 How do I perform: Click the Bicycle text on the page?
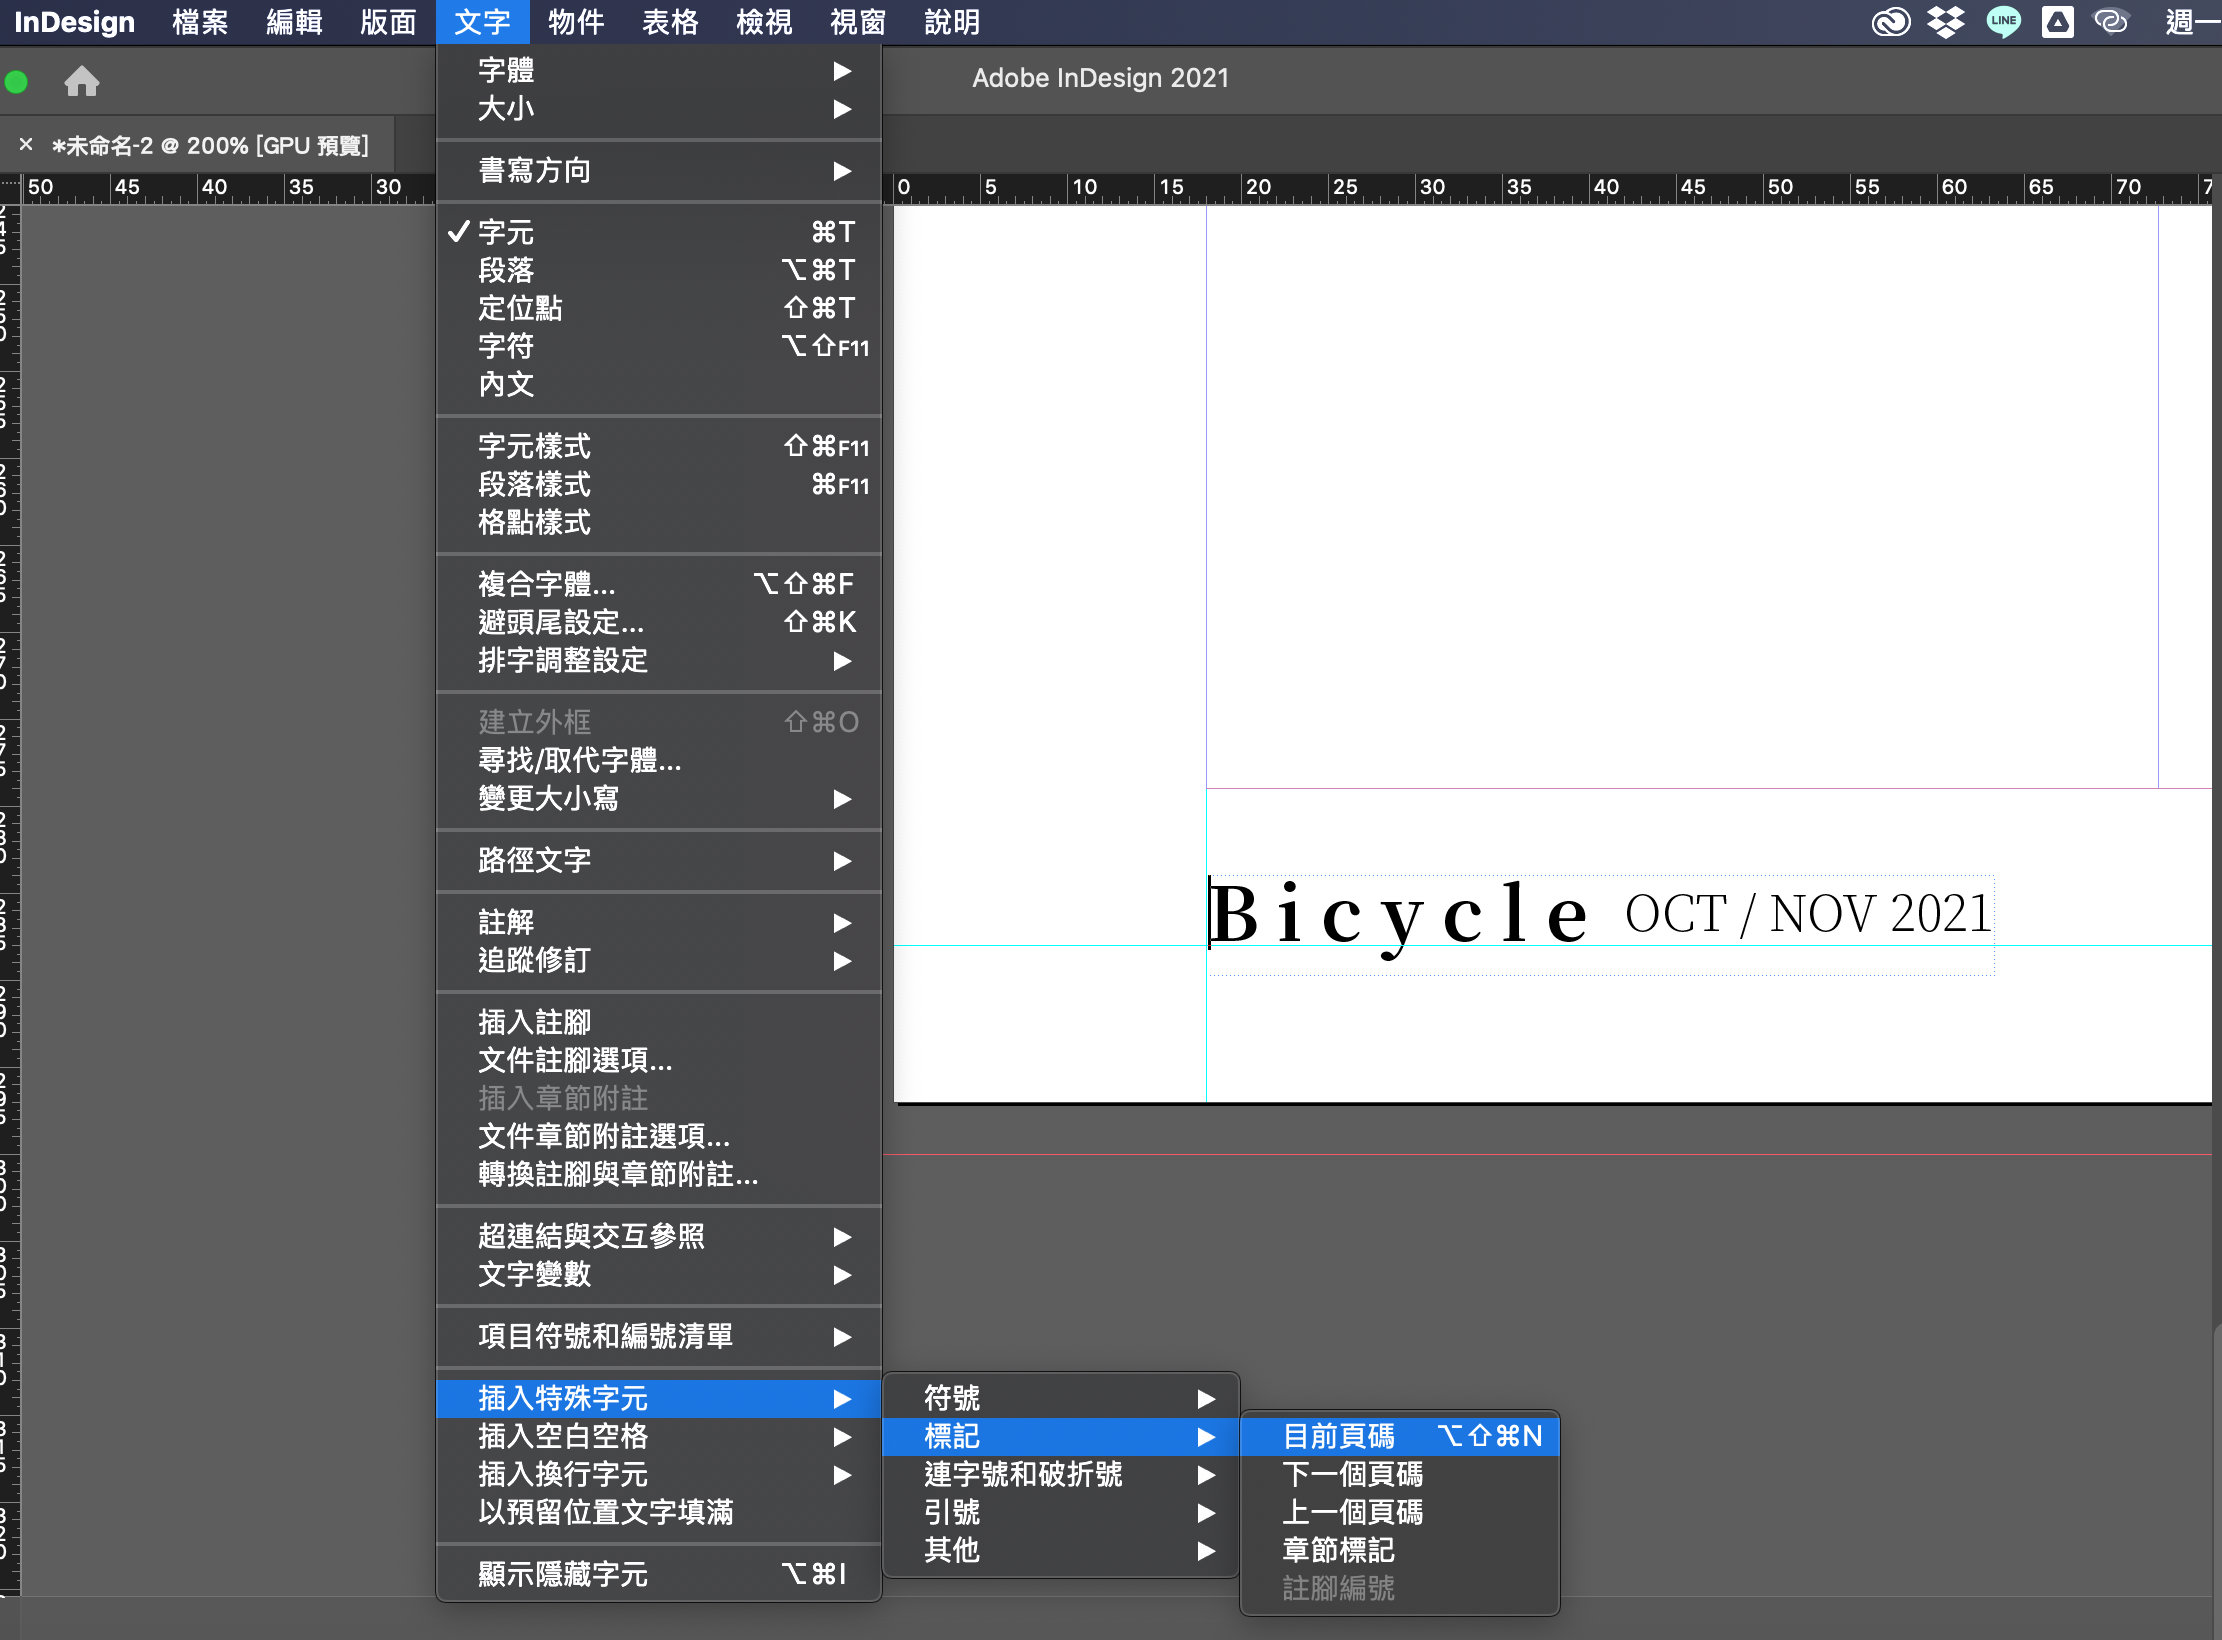pos(1398,915)
